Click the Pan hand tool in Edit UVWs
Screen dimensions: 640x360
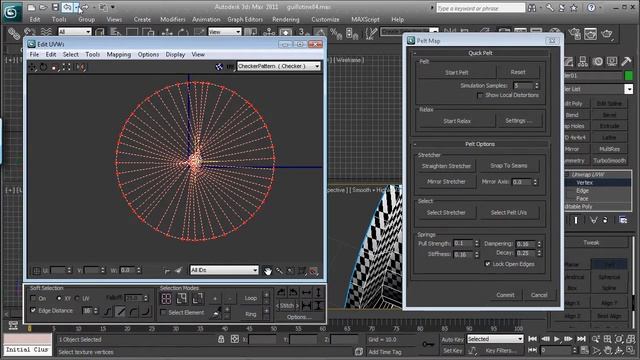coord(268,271)
